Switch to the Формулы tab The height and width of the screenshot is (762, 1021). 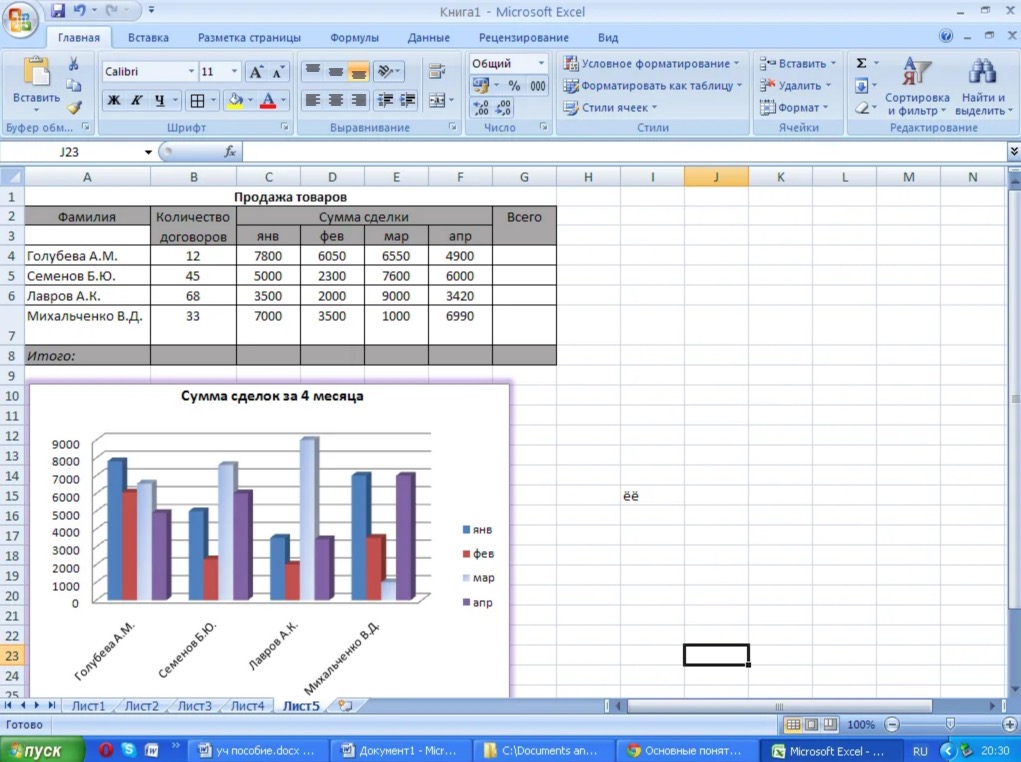tap(354, 38)
